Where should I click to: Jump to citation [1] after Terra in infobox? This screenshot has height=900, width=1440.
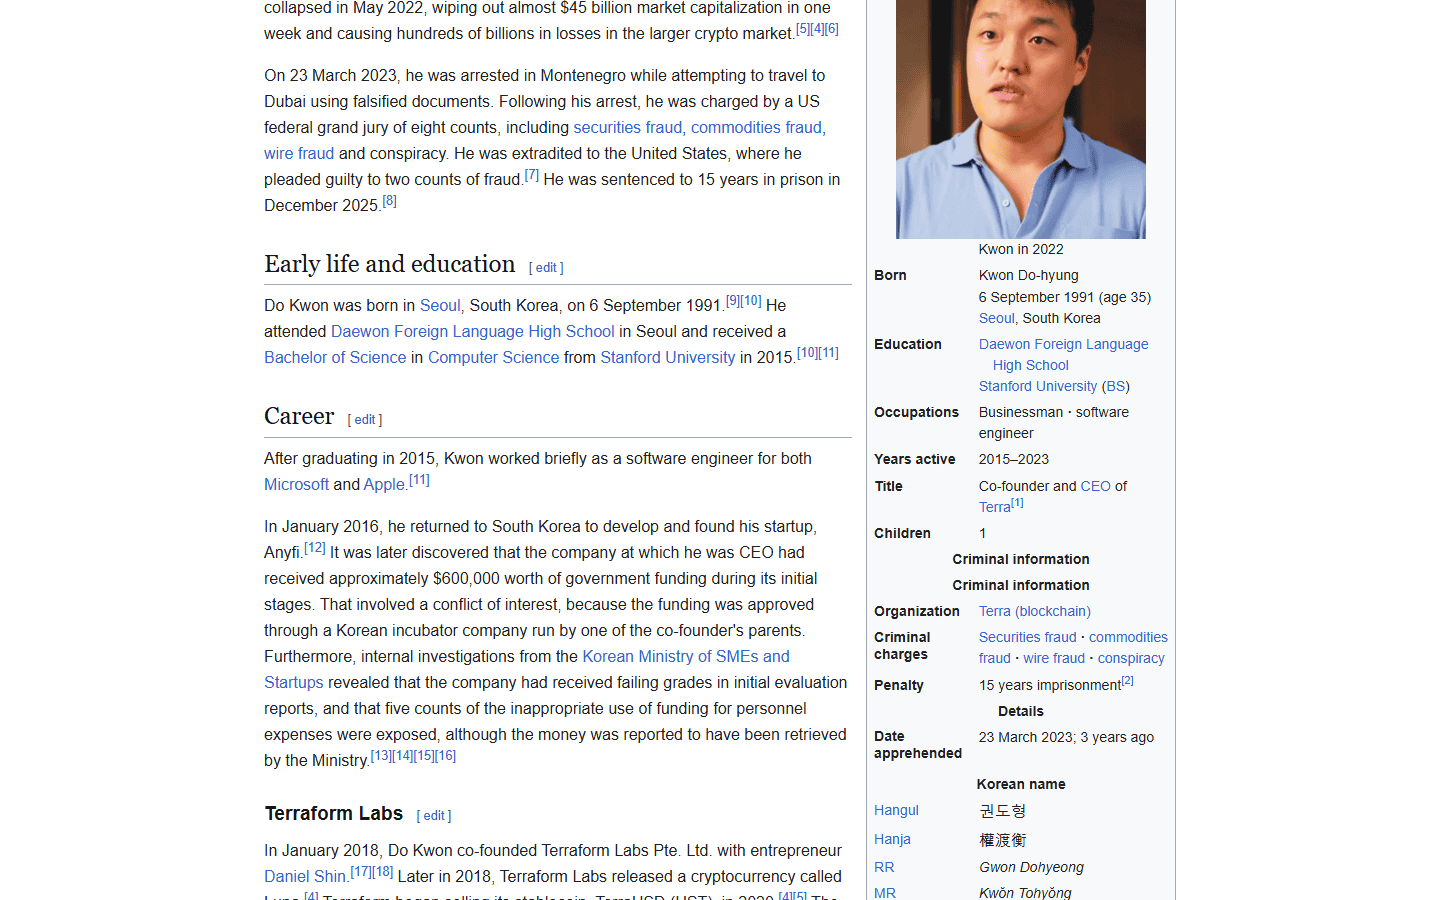[1017, 503]
